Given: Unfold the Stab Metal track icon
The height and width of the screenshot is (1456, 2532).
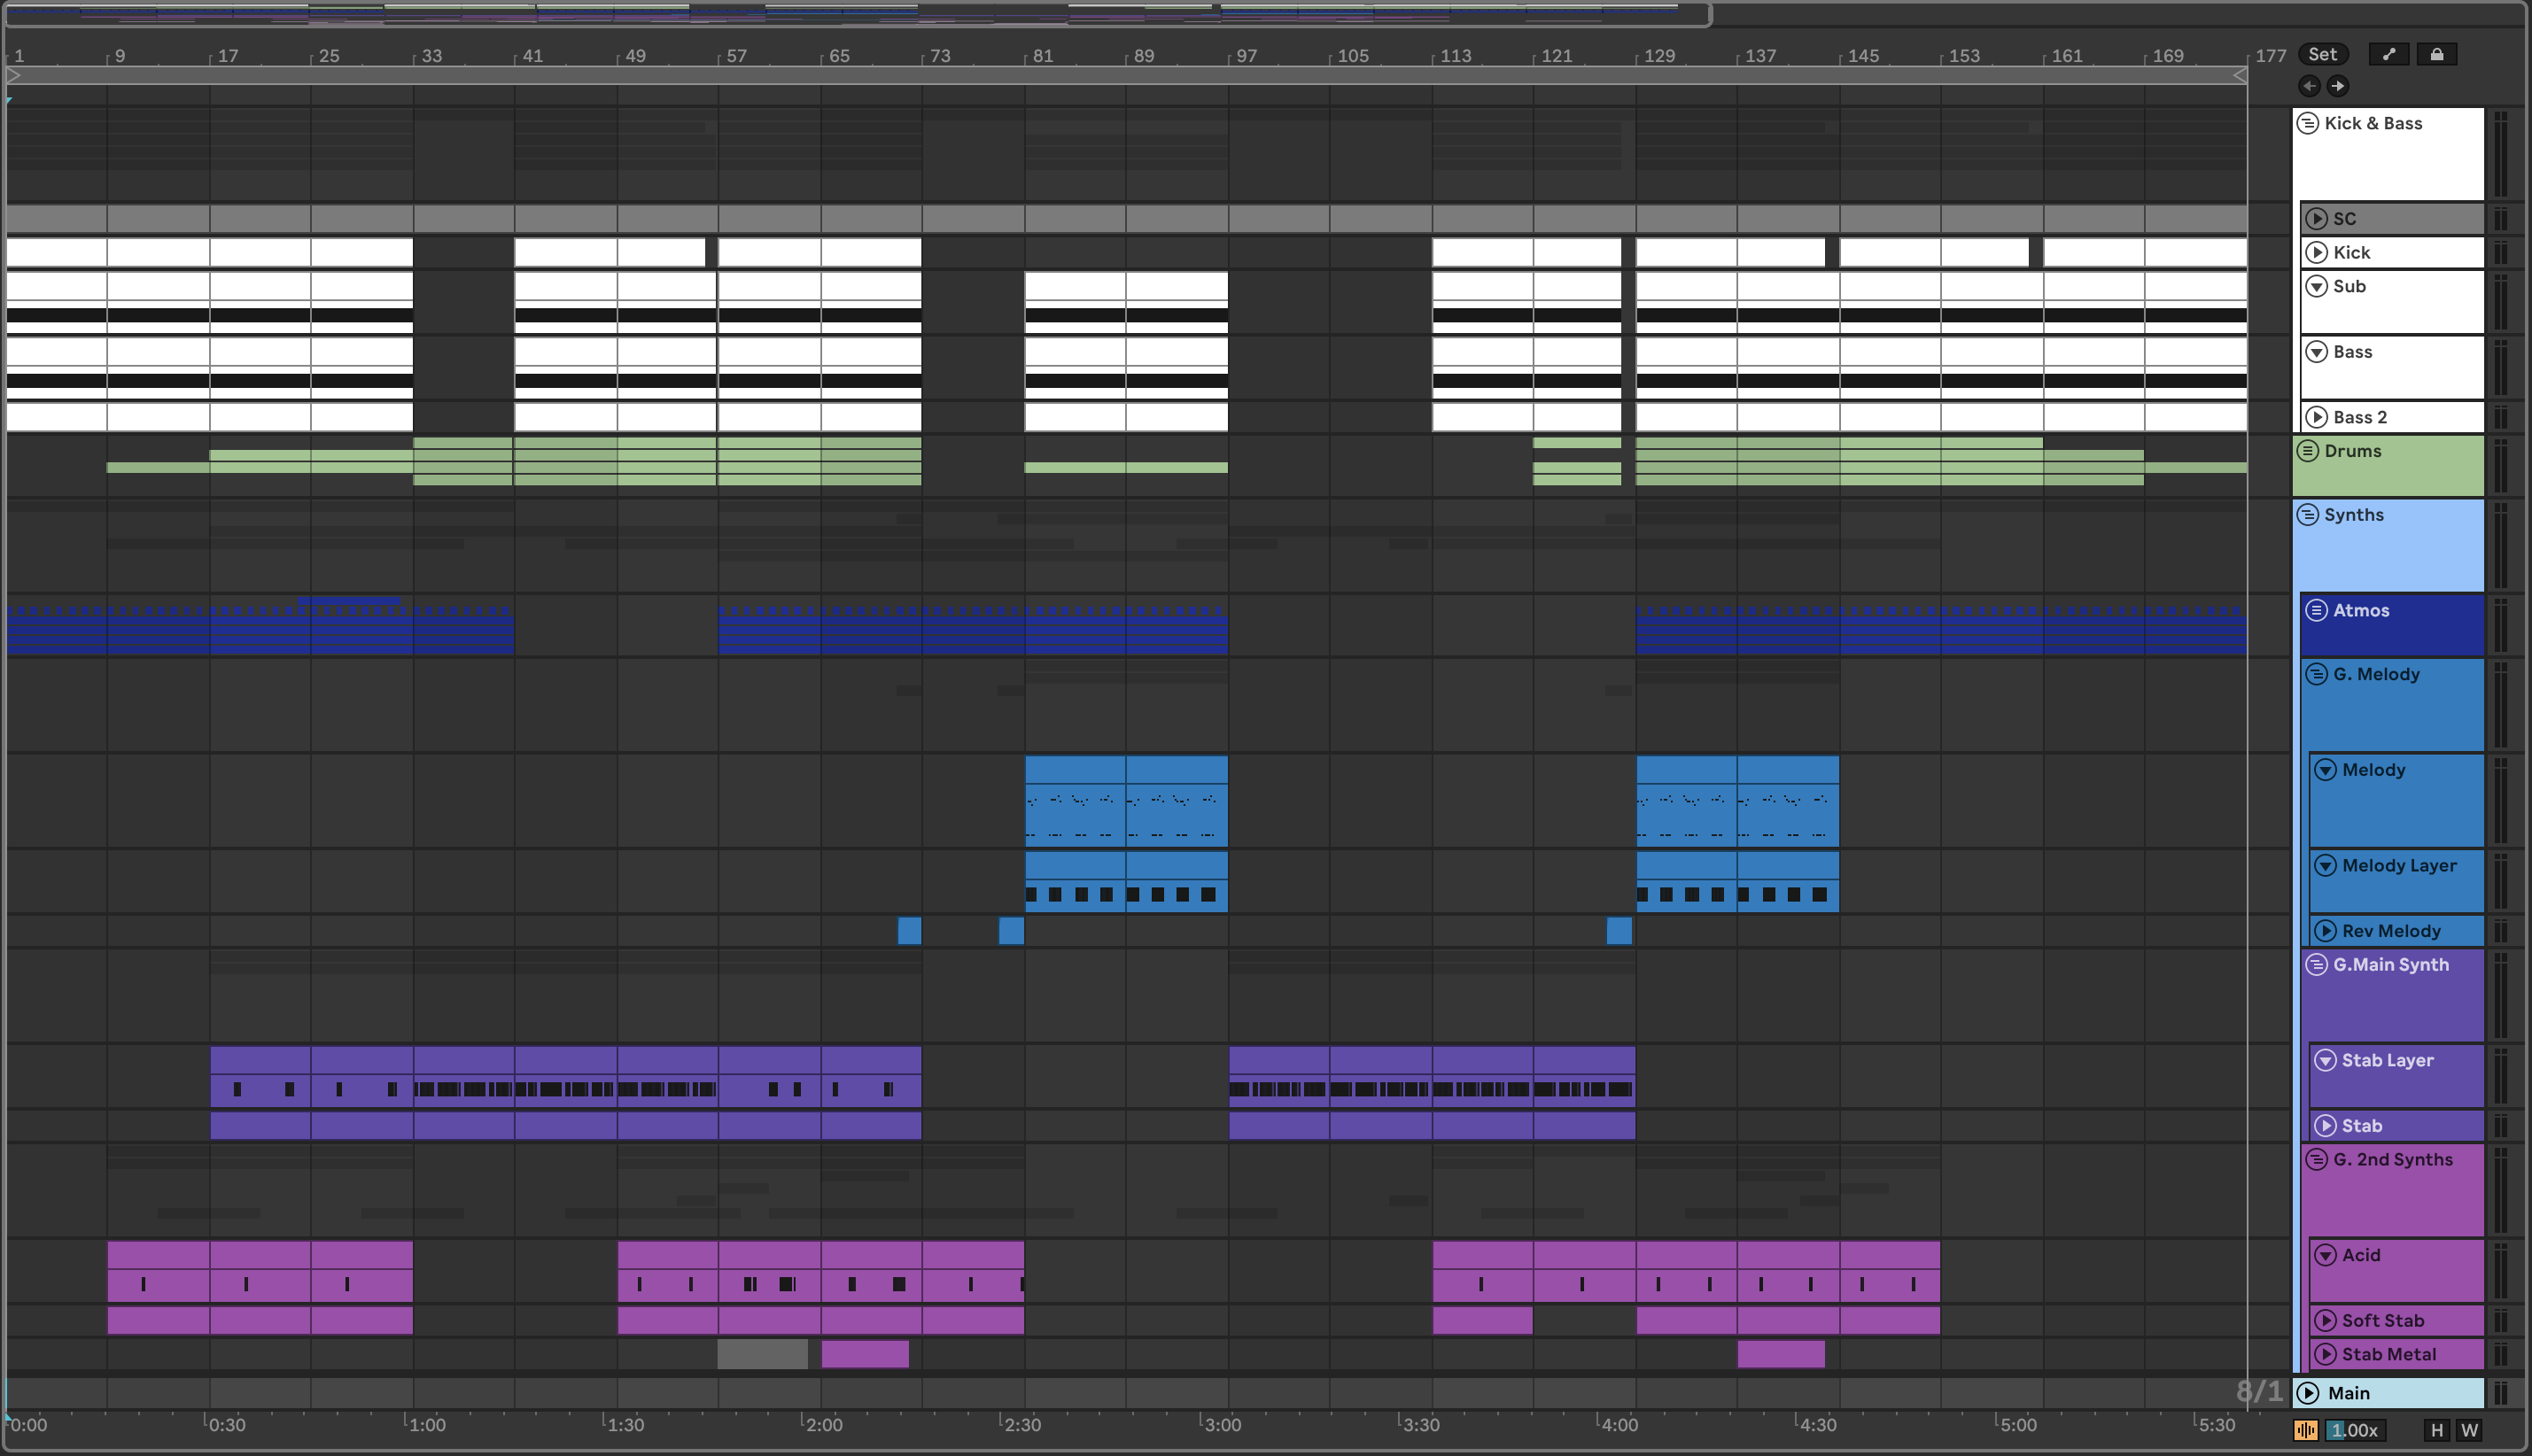Looking at the screenshot, I should pyautogui.click(x=2325, y=1354).
